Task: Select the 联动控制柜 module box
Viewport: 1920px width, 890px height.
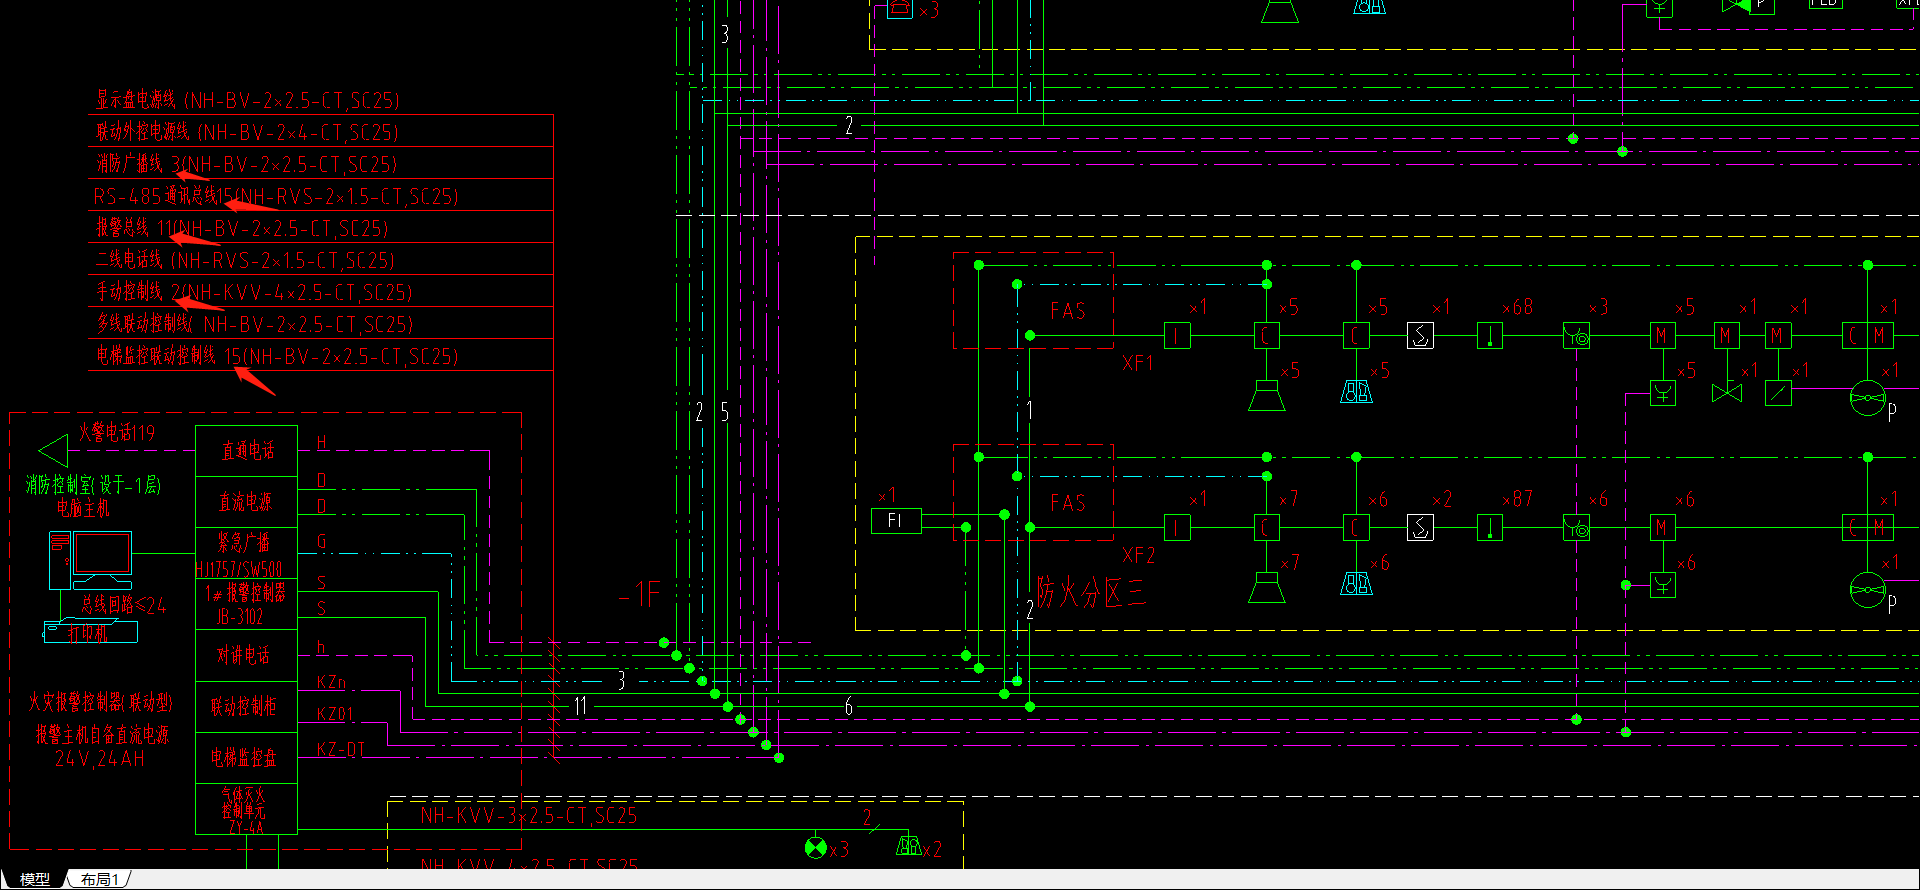Action: coord(246,706)
